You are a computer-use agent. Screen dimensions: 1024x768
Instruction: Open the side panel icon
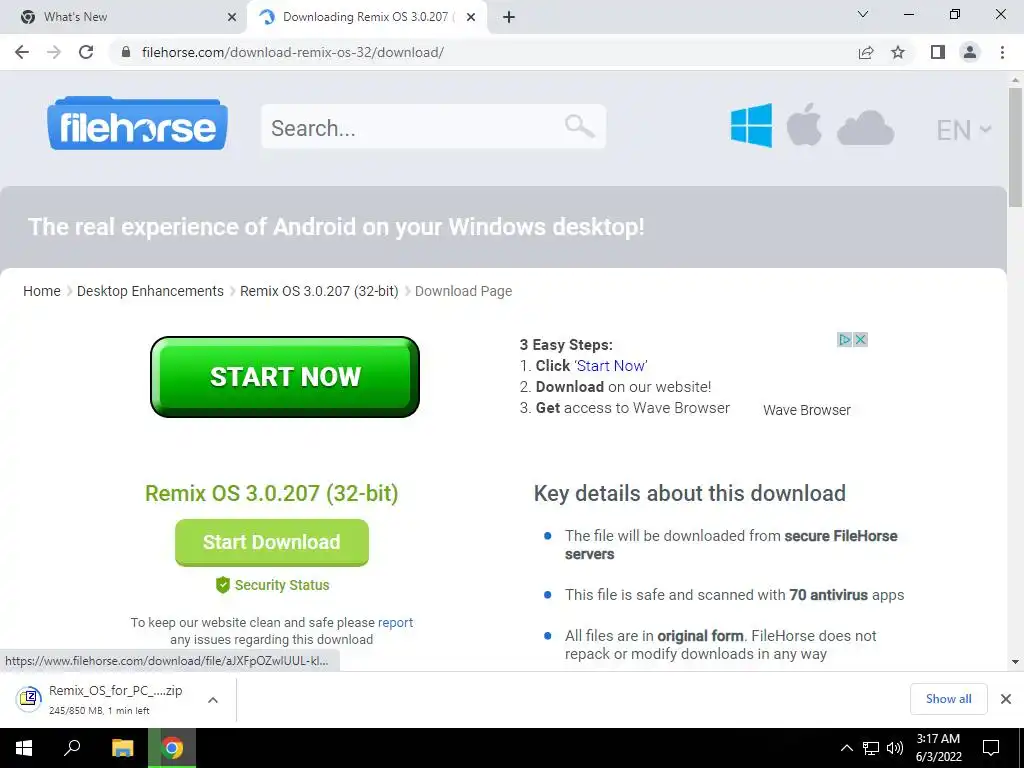pos(938,52)
